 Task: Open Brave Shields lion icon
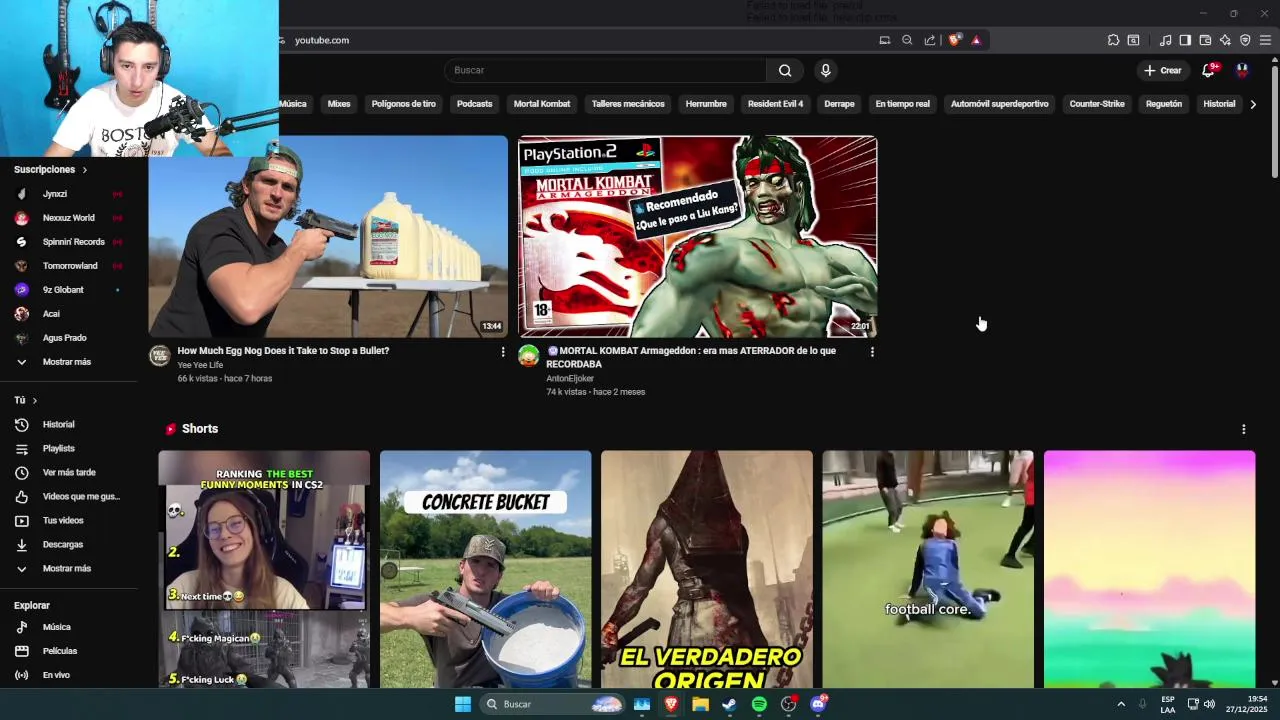point(955,40)
